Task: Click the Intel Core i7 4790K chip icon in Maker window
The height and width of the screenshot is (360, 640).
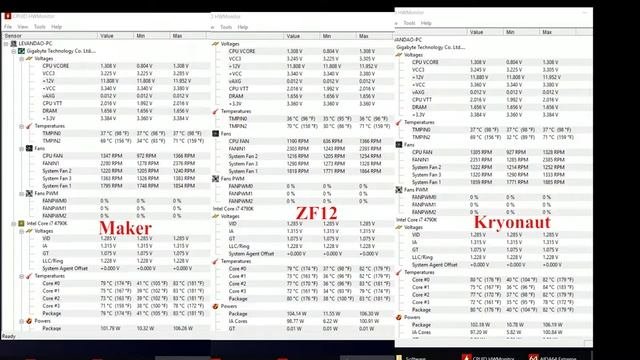Action: 21,224
